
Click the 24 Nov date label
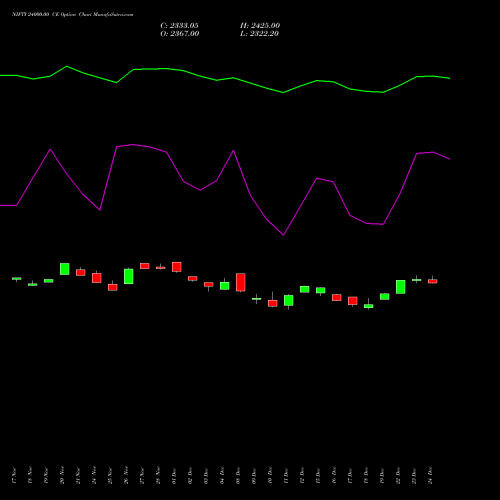coord(94,475)
